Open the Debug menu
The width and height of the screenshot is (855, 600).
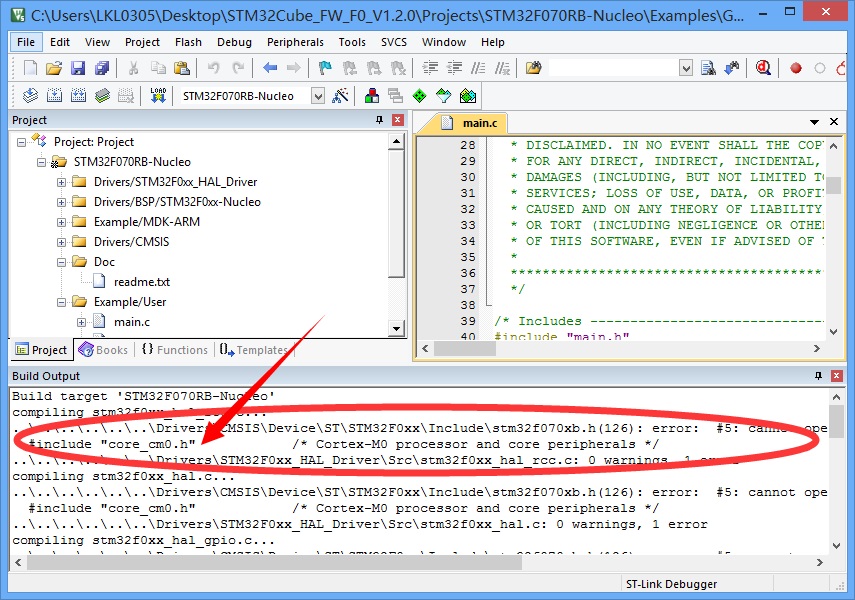(234, 42)
